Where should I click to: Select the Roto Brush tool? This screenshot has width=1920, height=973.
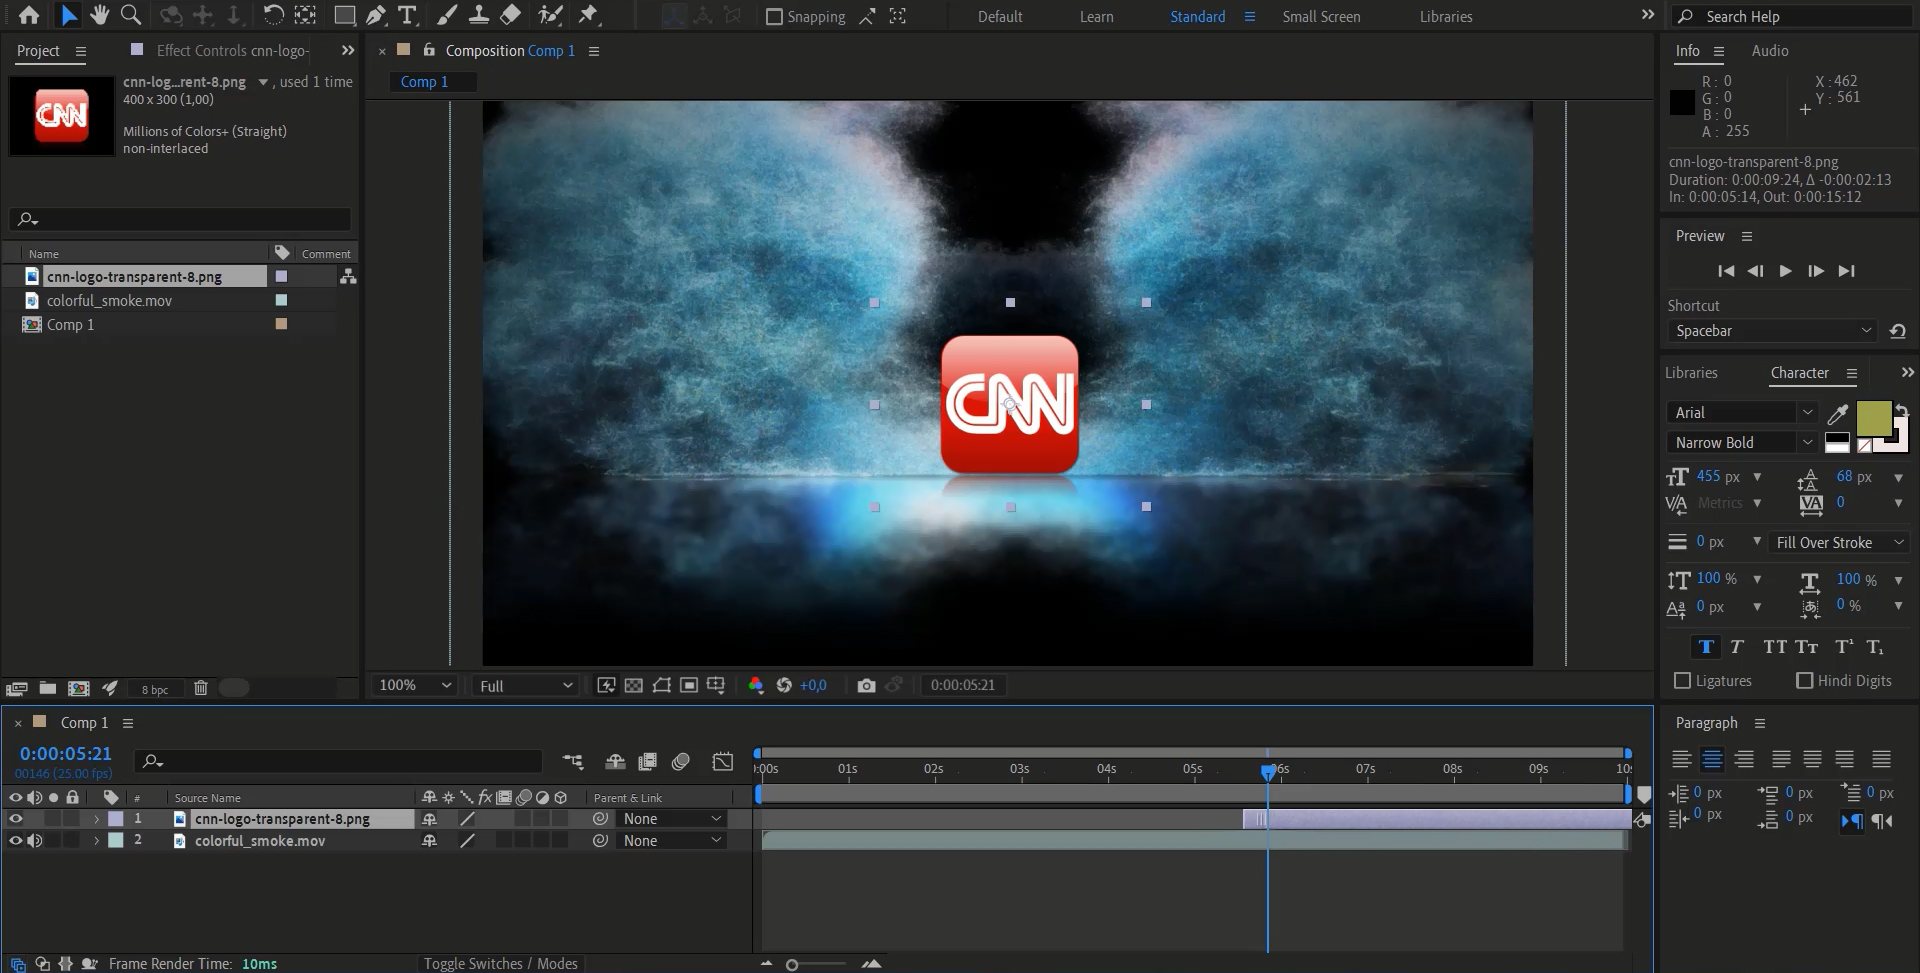(x=550, y=15)
